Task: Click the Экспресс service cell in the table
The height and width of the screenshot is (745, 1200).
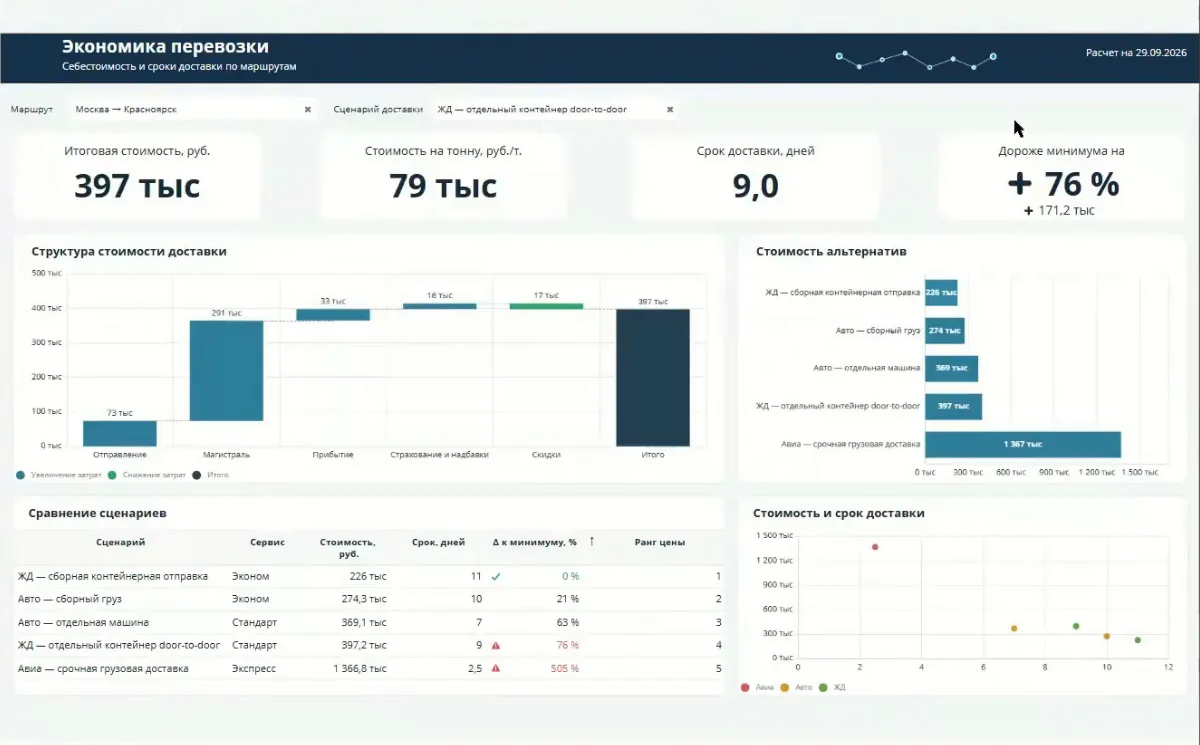Action: tap(254, 669)
